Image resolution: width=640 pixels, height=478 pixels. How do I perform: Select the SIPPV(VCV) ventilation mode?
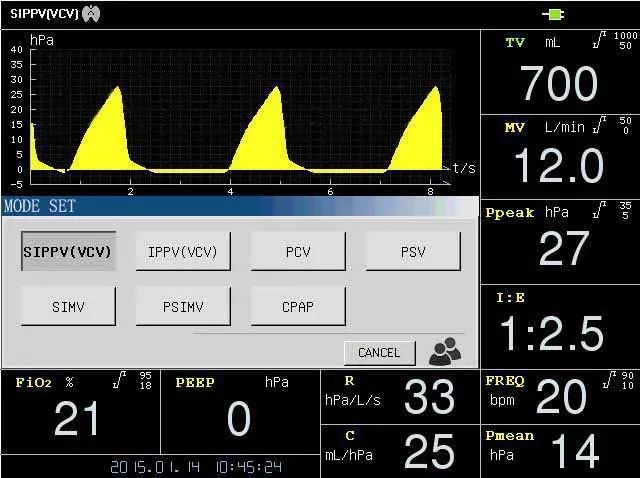coord(68,251)
